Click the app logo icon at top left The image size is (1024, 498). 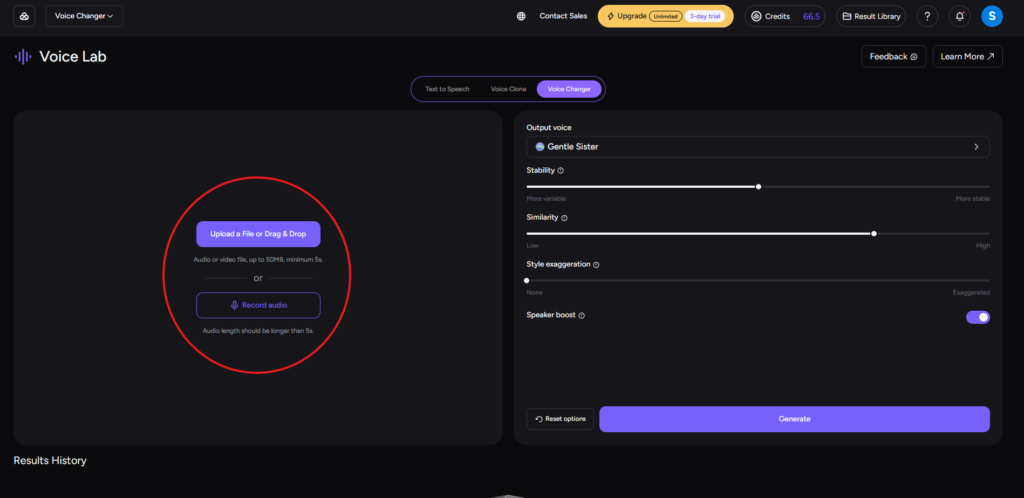(24, 16)
